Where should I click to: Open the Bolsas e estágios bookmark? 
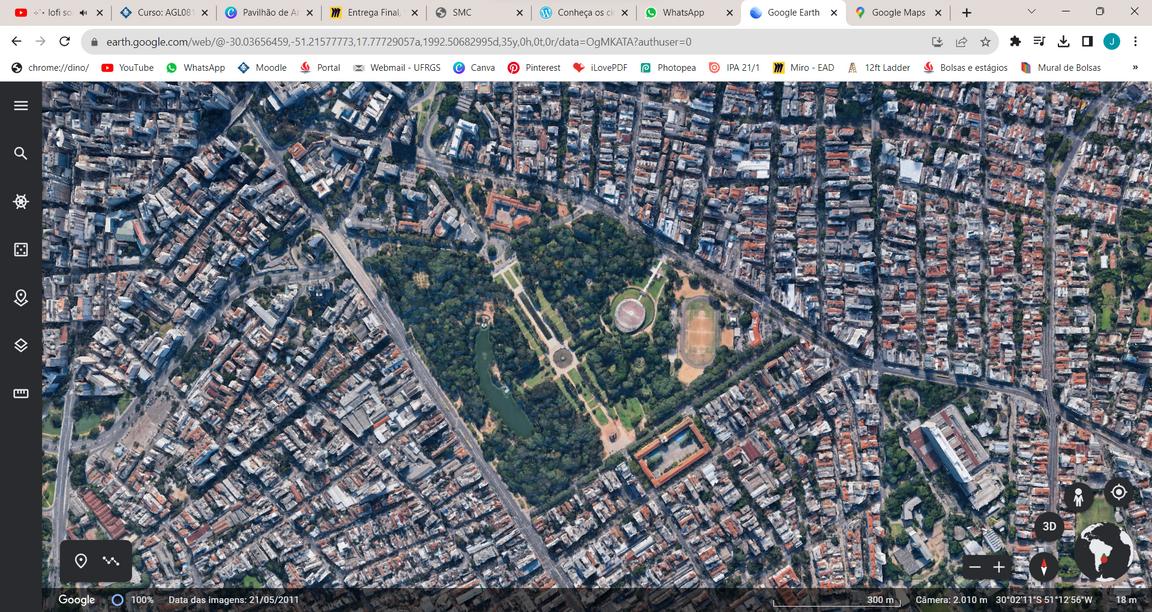point(966,68)
